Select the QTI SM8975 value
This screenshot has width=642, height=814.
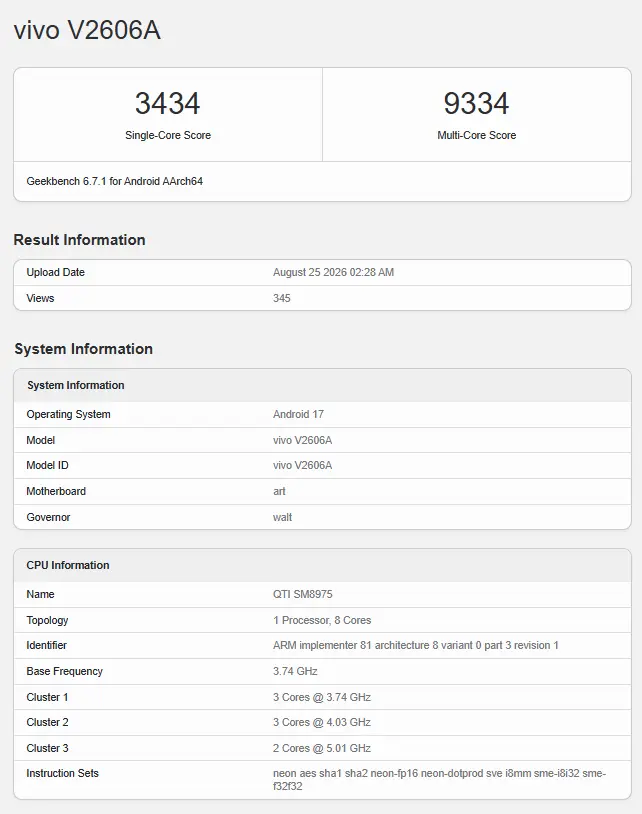[303, 594]
